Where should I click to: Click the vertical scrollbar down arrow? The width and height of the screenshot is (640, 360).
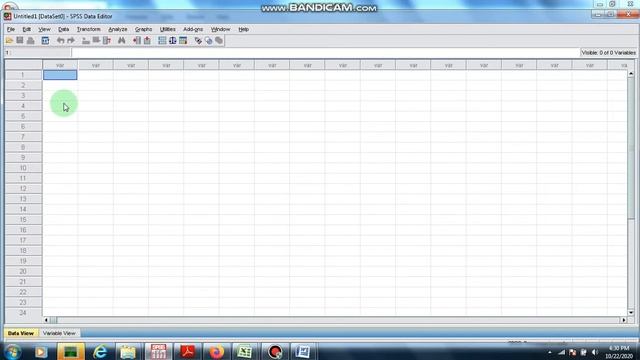click(x=631, y=313)
